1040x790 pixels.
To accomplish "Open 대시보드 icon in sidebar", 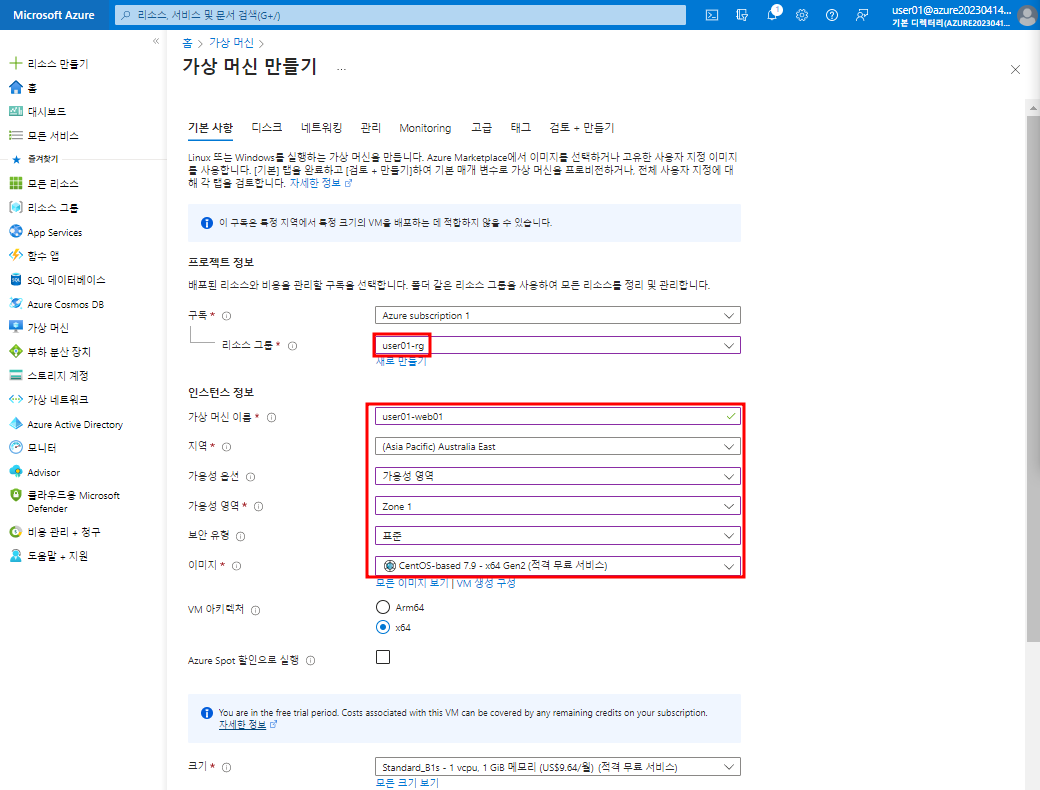I will click(15, 111).
